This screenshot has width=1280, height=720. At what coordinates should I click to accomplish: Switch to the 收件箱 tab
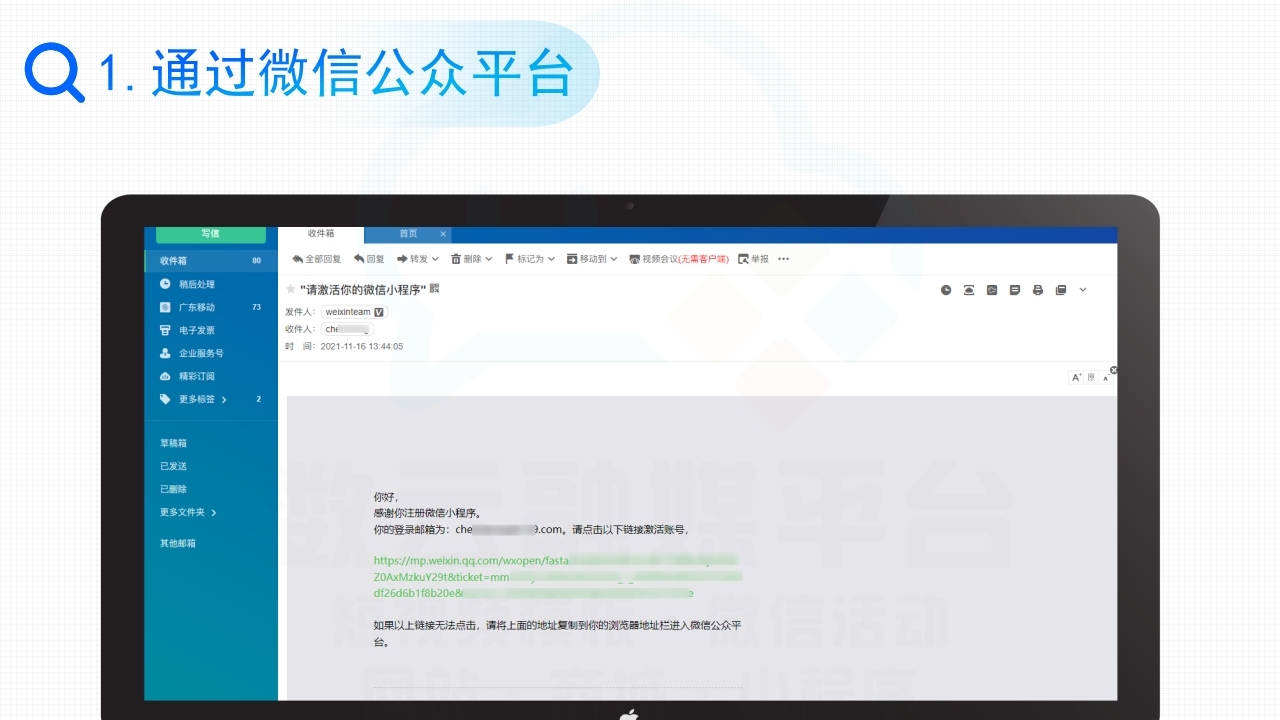tap(321, 234)
